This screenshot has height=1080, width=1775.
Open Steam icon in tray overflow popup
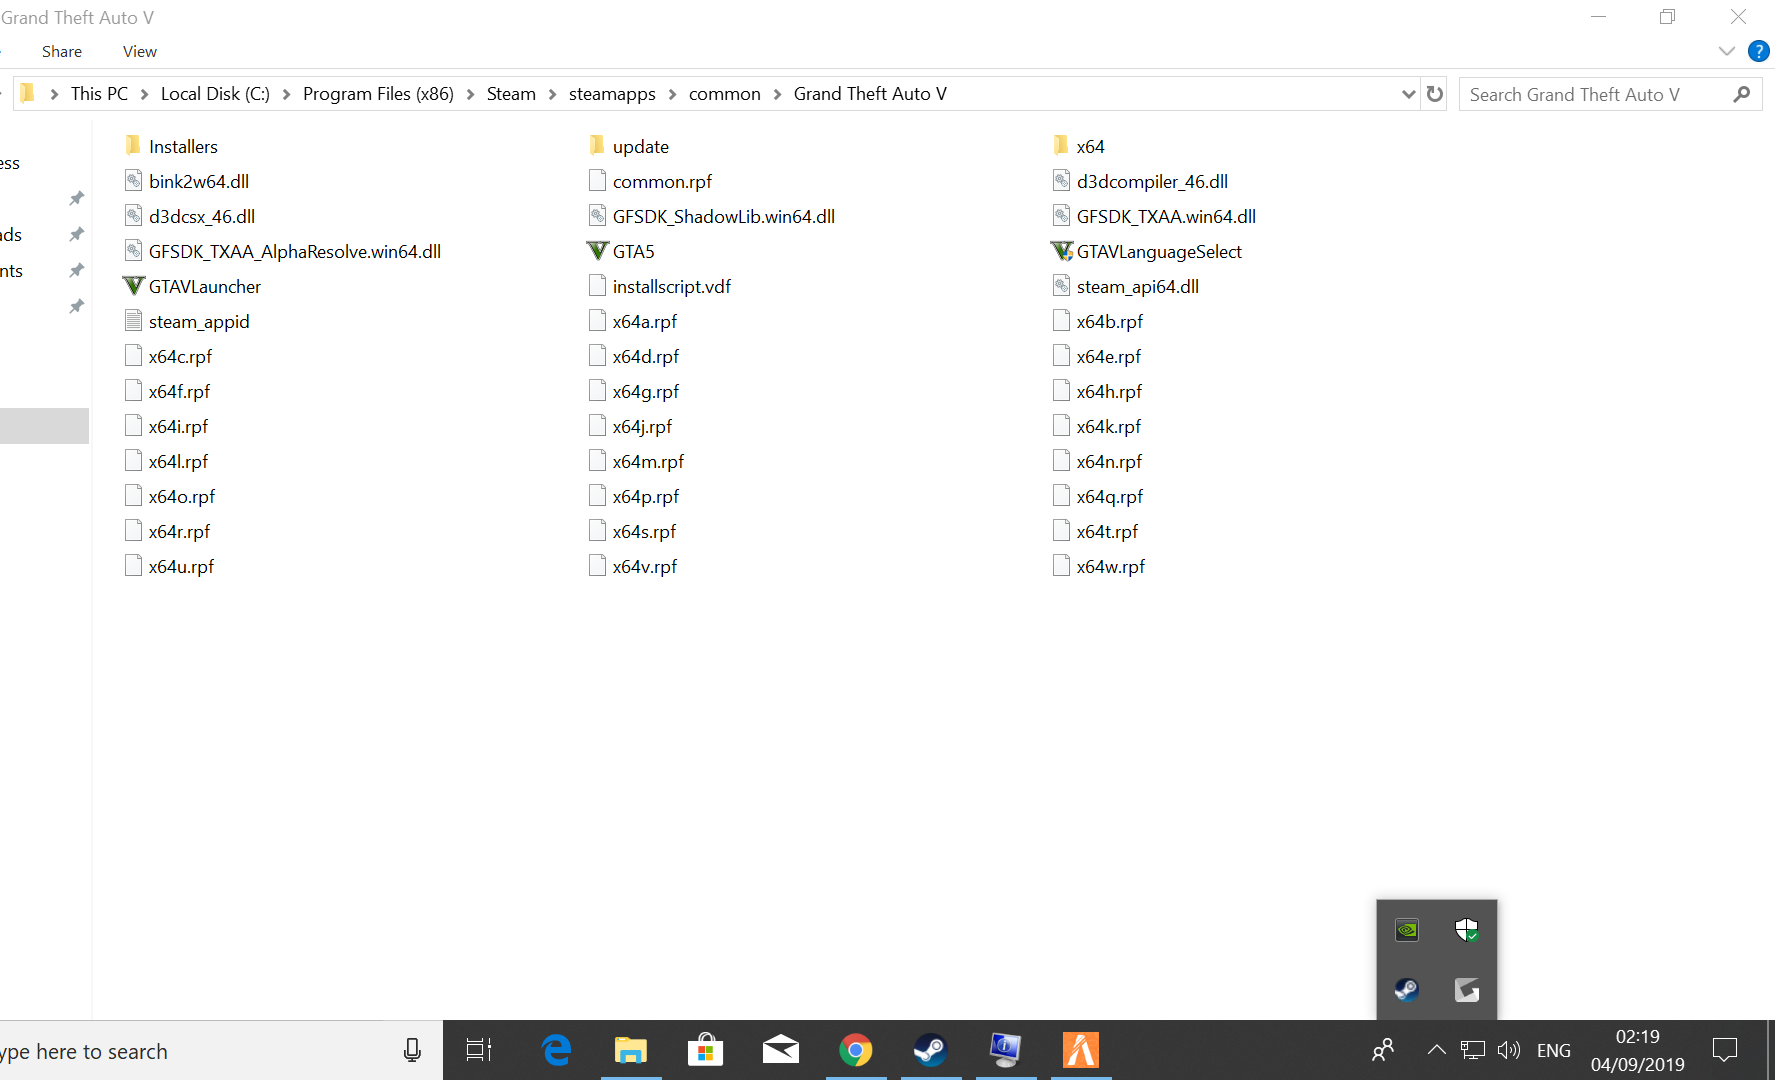coord(1406,990)
